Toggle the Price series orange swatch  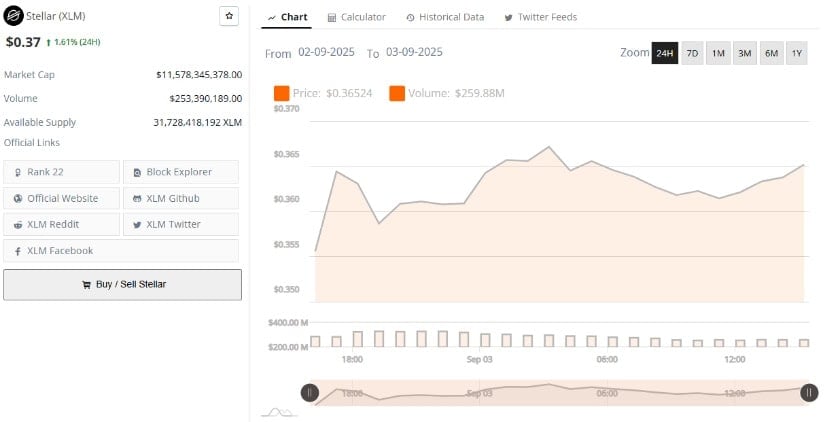[281, 94]
